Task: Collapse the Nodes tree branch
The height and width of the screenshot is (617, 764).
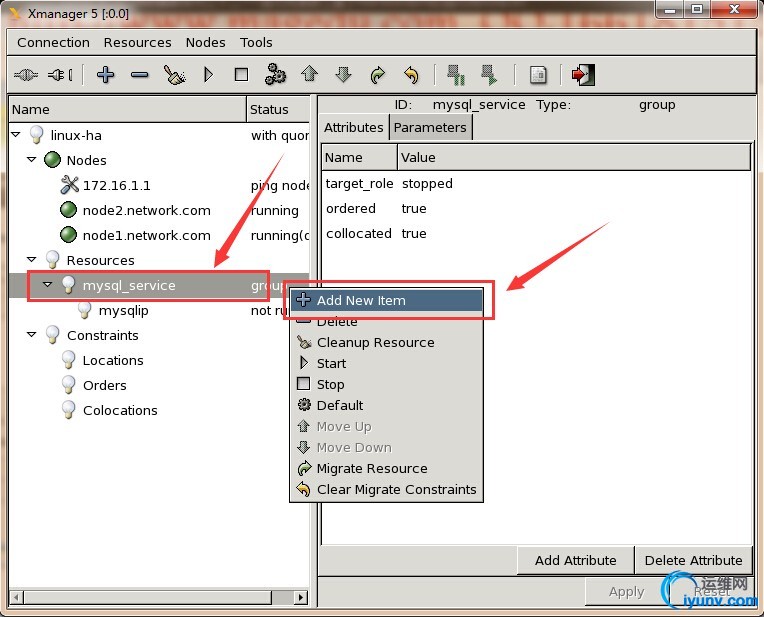Action: point(32,159)
